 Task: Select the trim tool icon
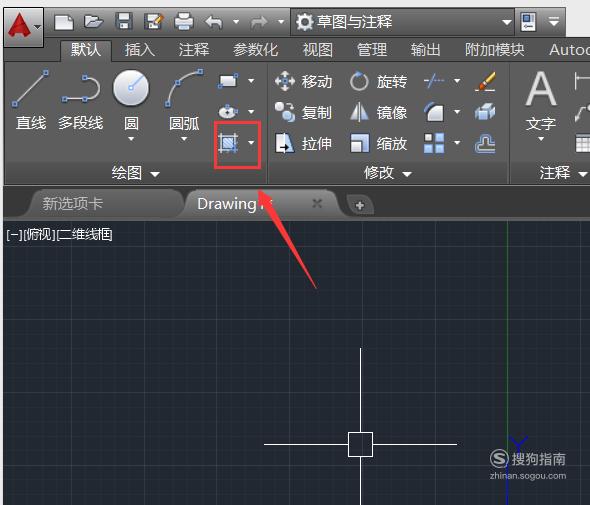pyautogui.click(x=434, y=81)
